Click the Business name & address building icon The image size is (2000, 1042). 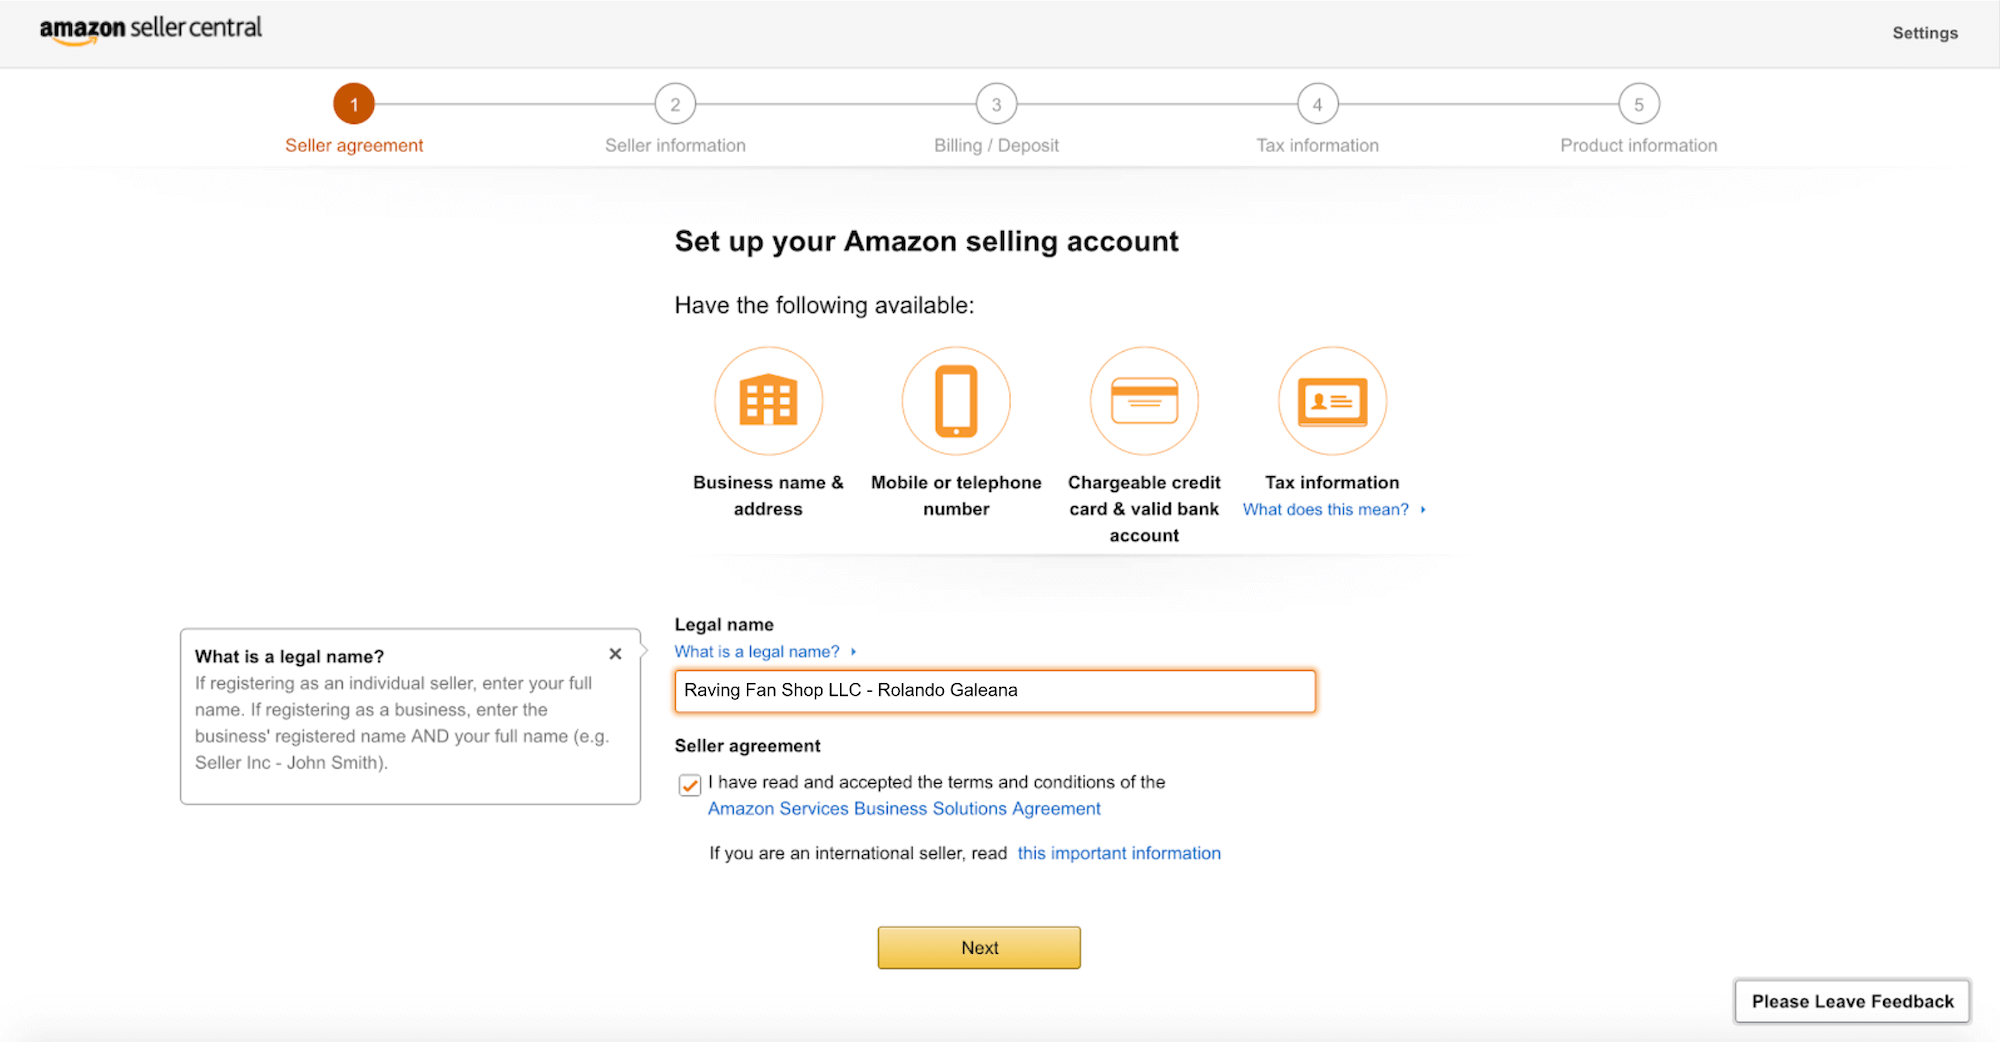click(768, 399)
